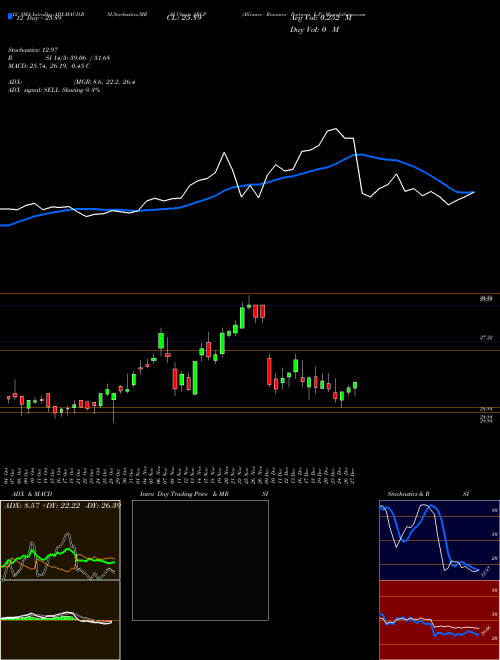This screenshot has height=660, width=500.
Task: Click 'Intra Day Trading Price & MR' title
Action: [x=184, y=494]
